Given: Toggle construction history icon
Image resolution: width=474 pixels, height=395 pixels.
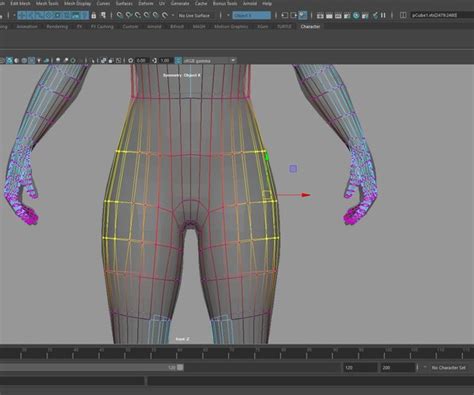Looking at the screenshot, I should point(303,15).
